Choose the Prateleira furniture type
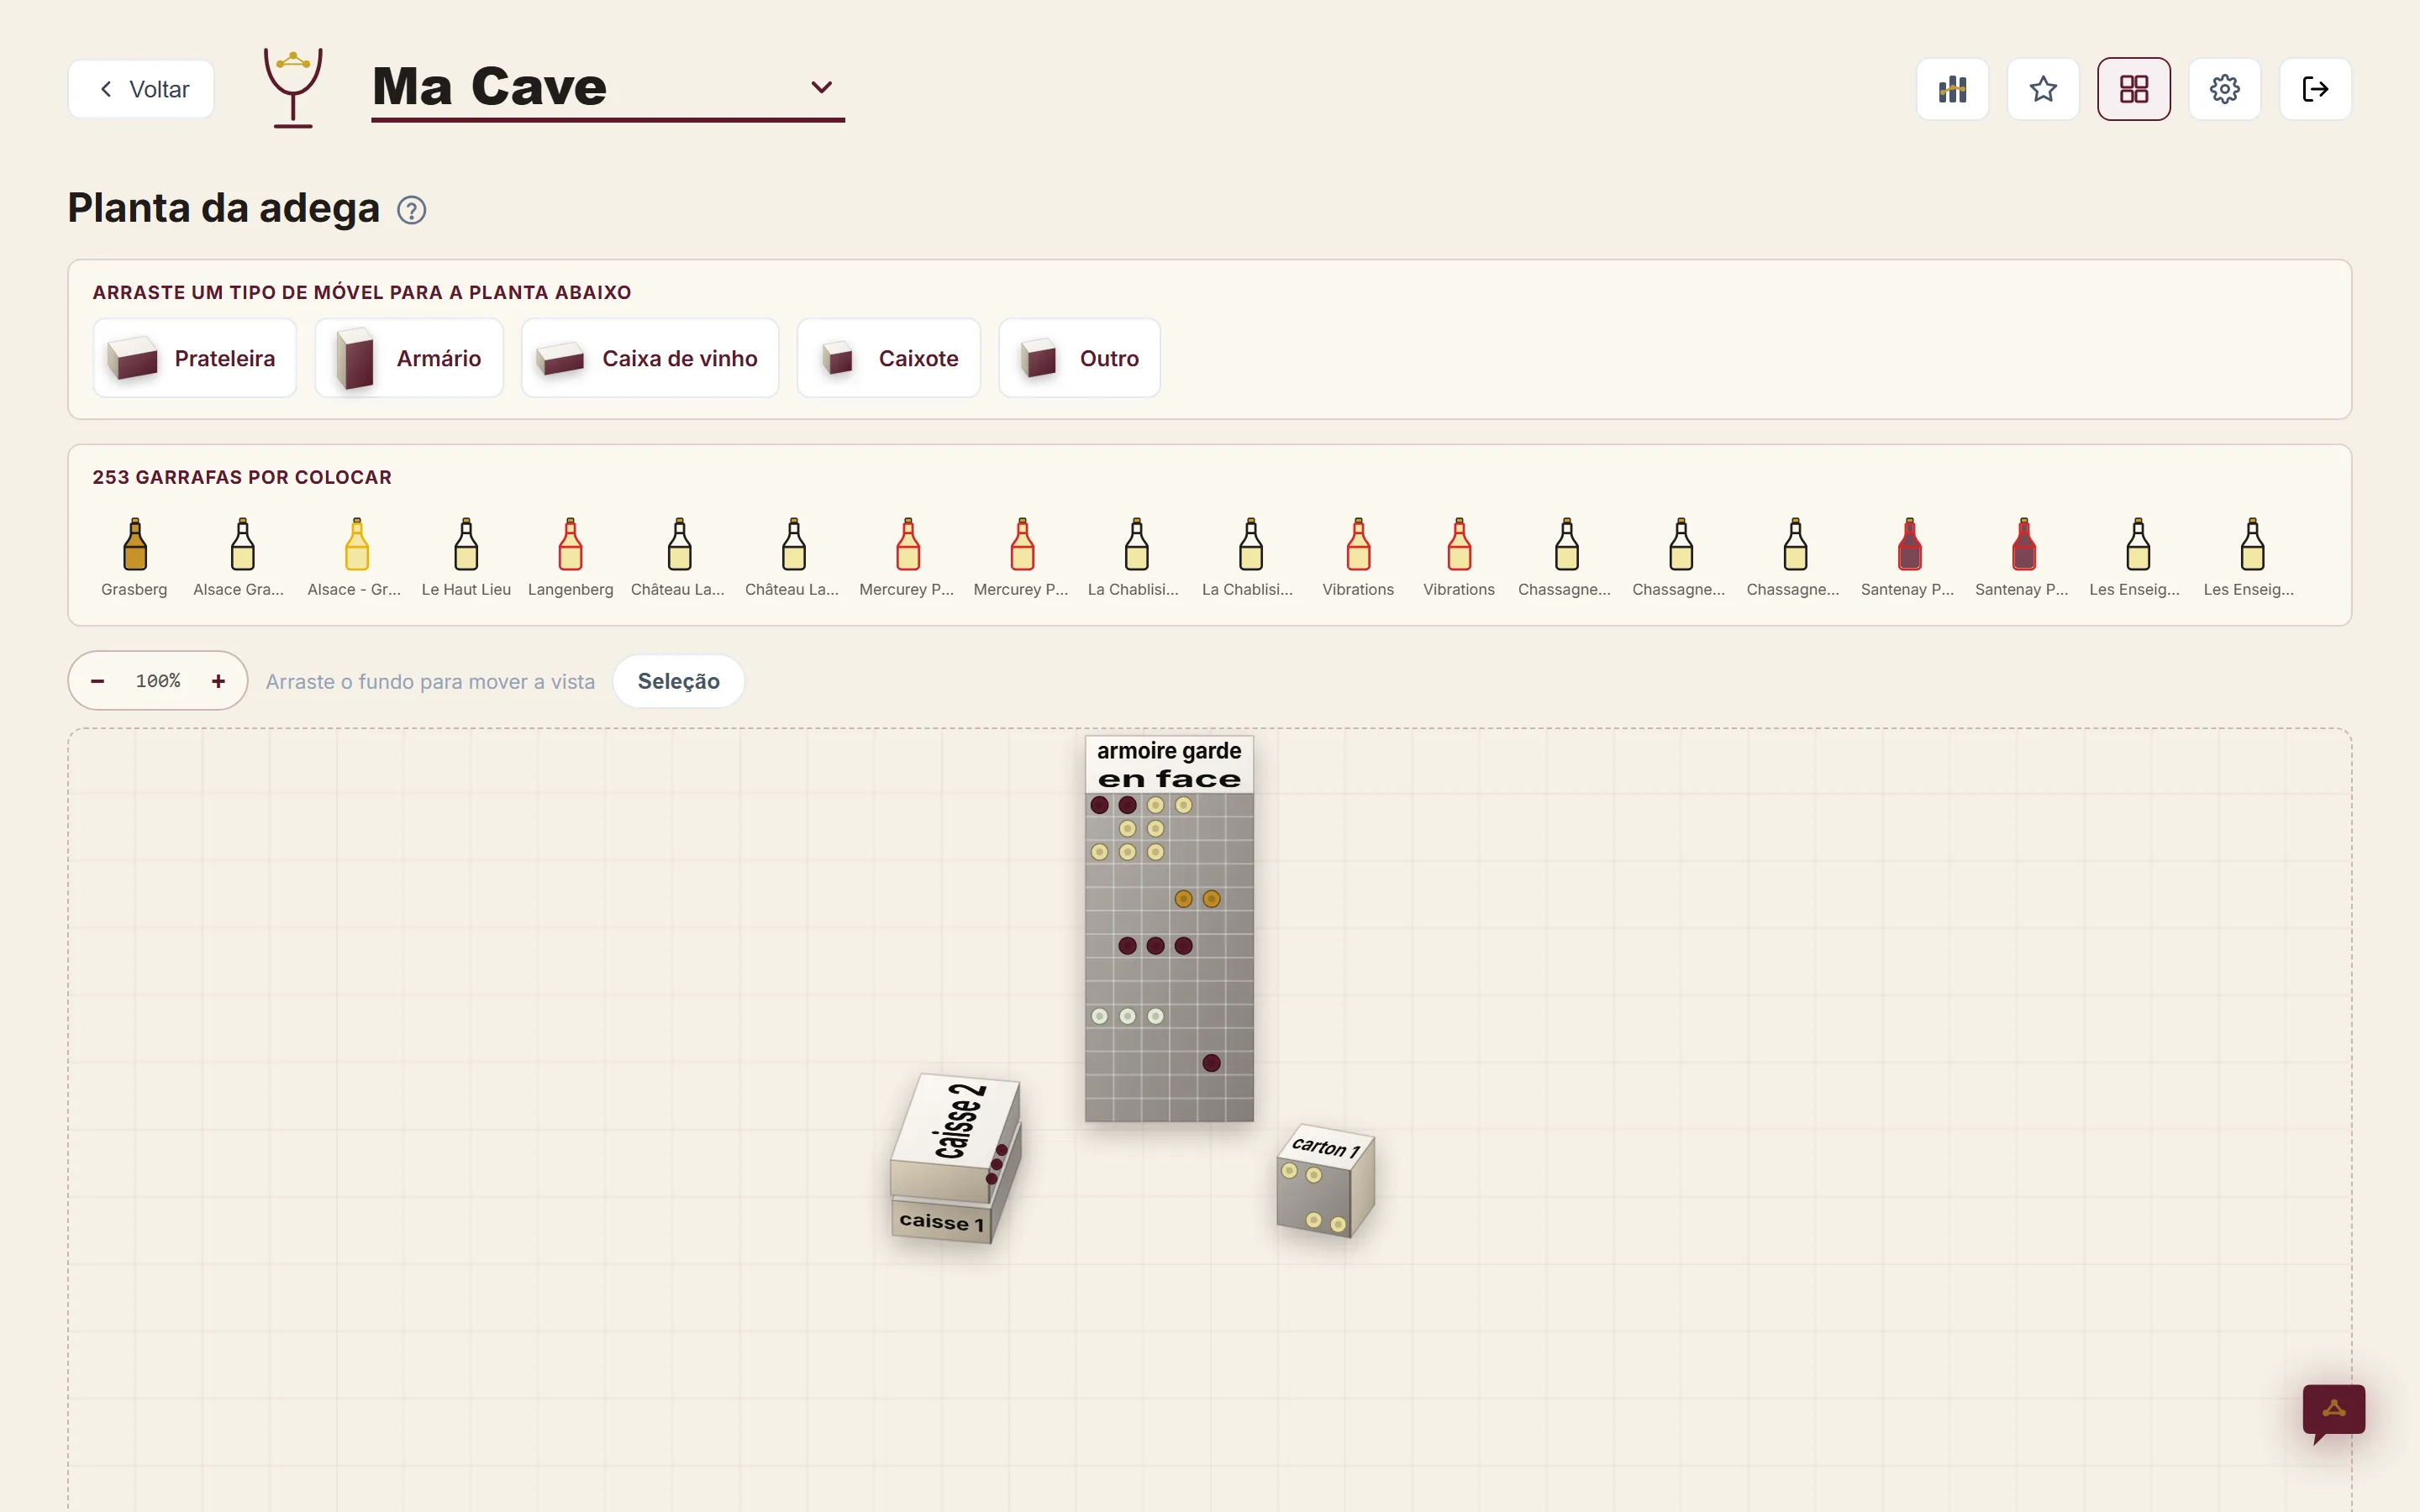The width and height of the screenshot is (2420, 1512). pyautogui.click(x=195, y=358)
